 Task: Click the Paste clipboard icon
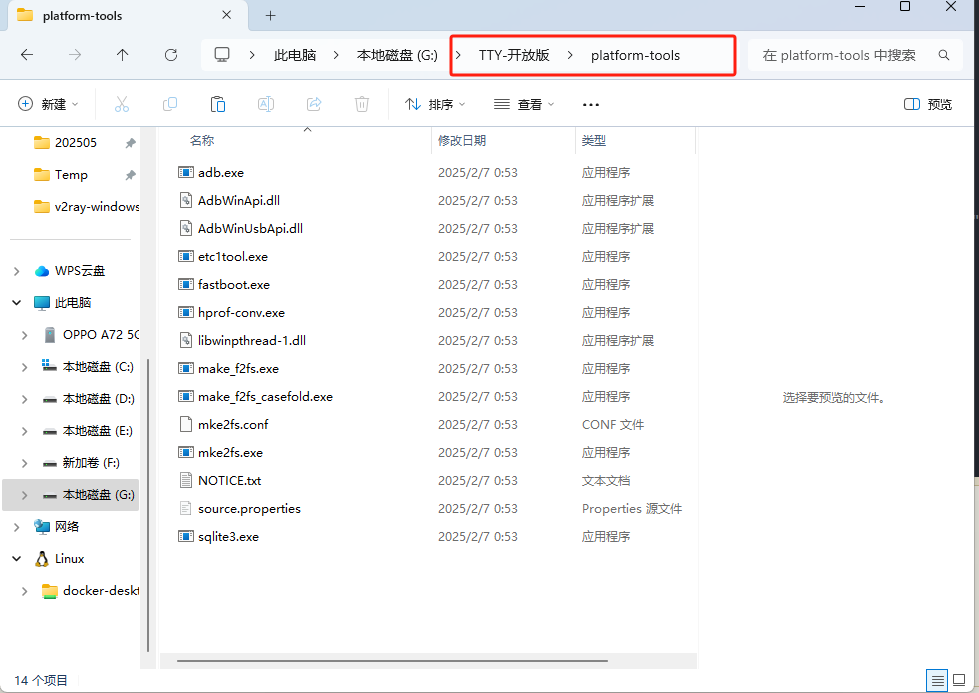tap(218, 104)
